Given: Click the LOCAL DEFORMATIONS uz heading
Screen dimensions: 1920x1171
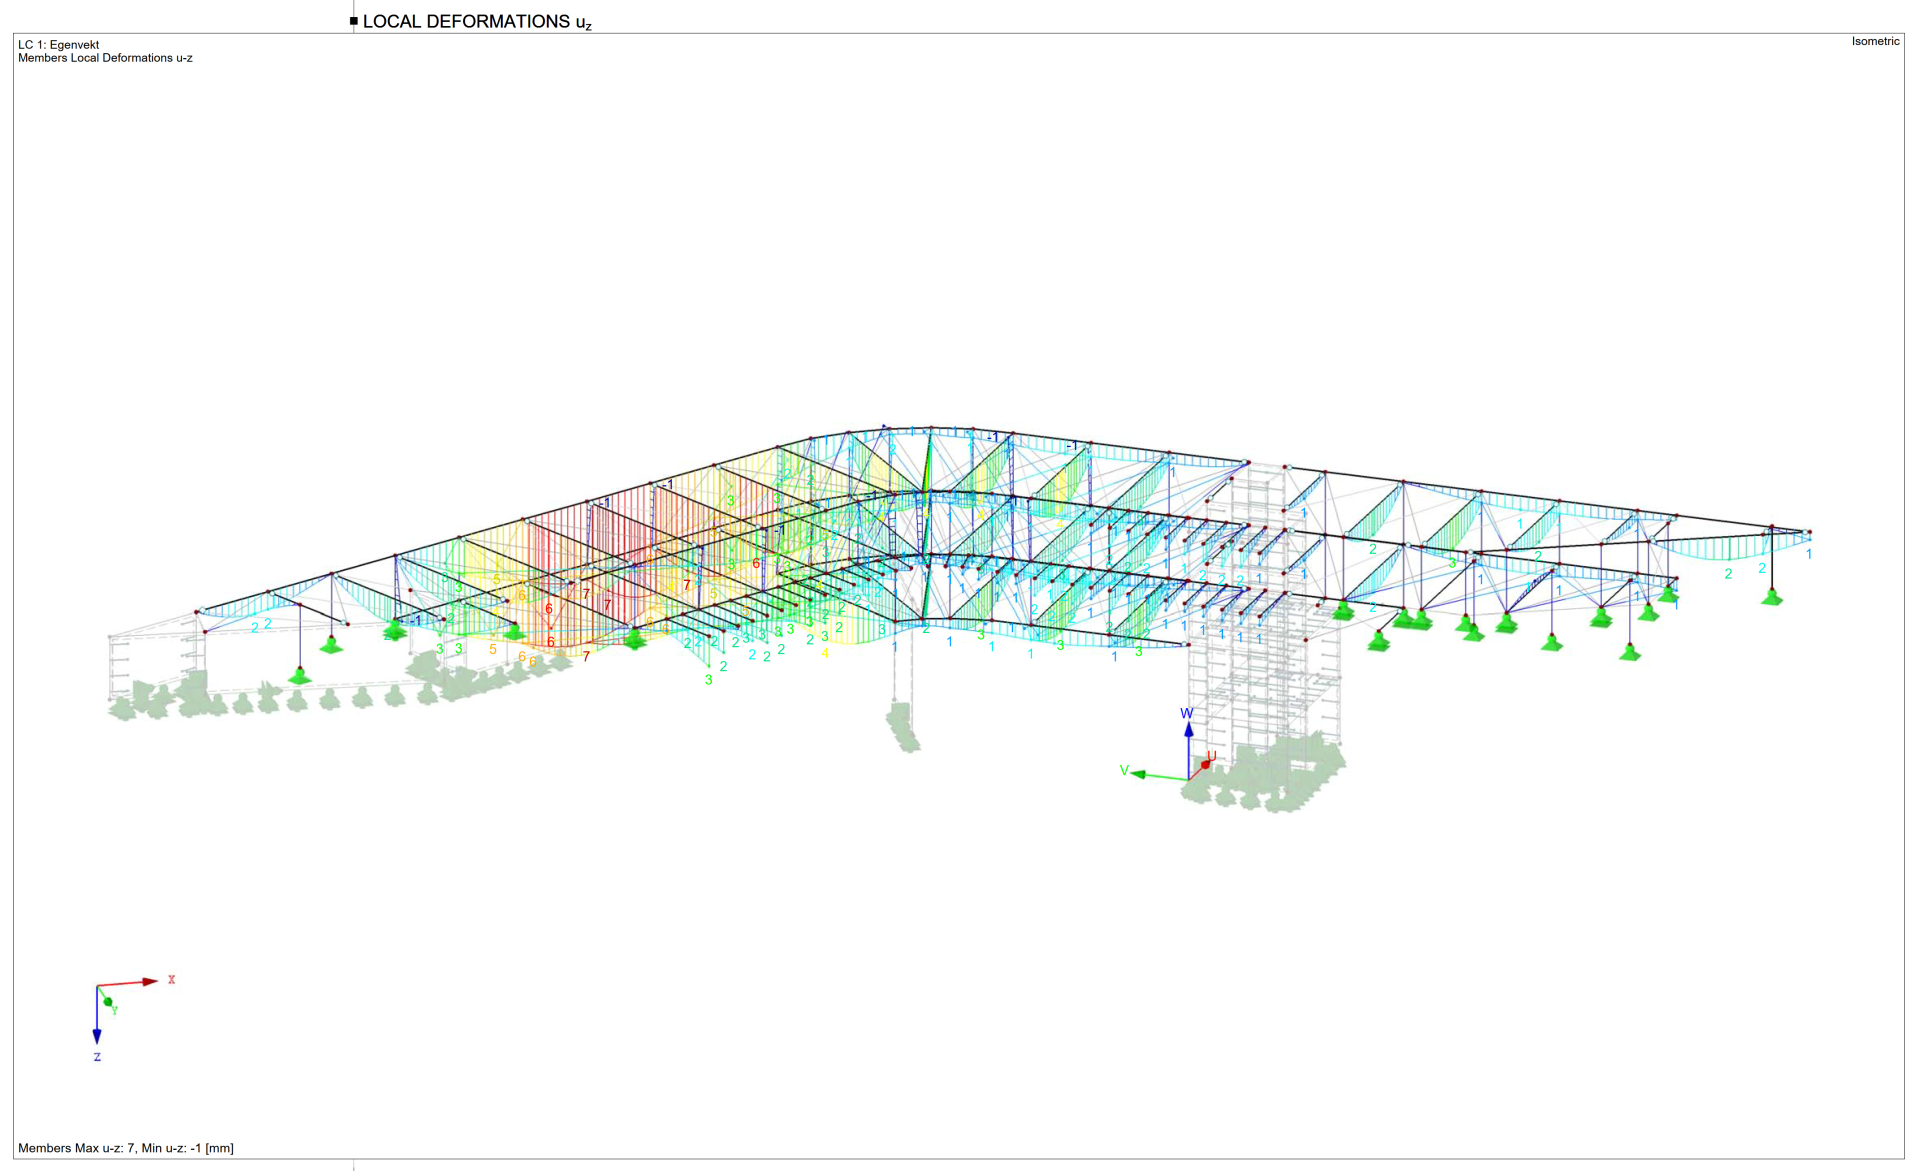Looking at the screenshot, I should [x=477, y=22].
